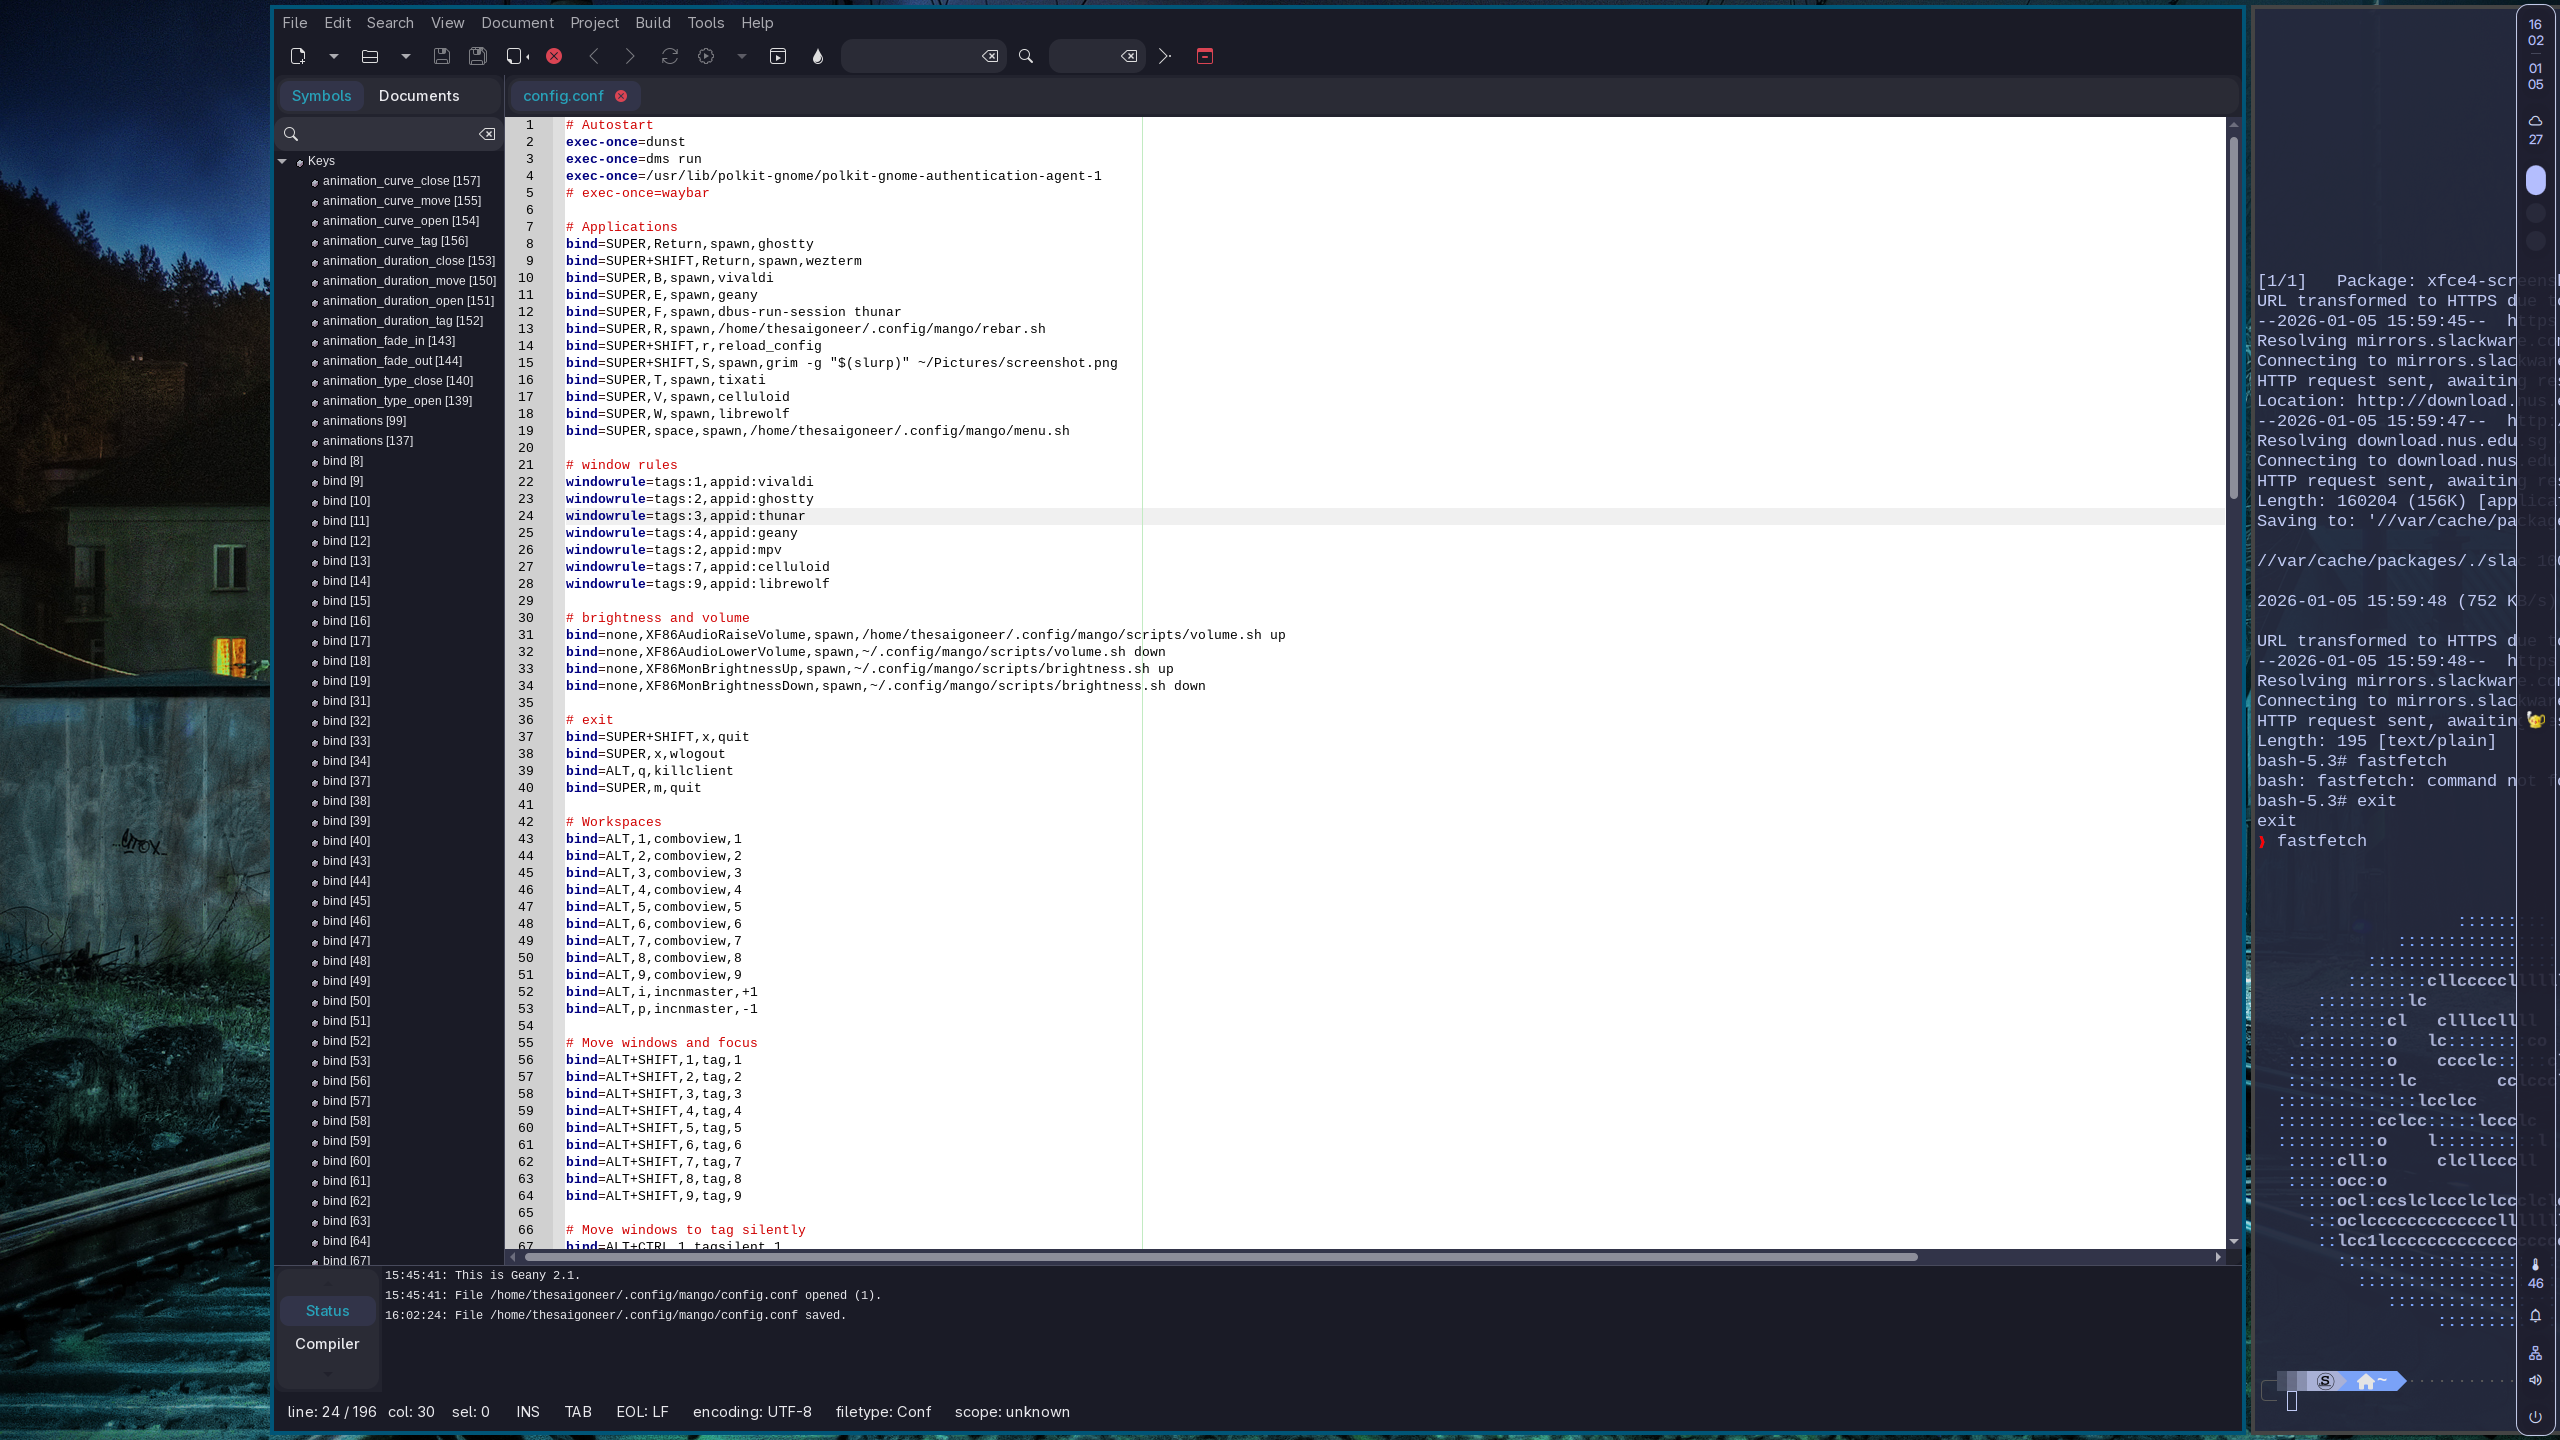Click the toolbar search magnifier icon
Image resolution: width=2560 pixels, height=1440 pixels.
(x=1025, y=56)
